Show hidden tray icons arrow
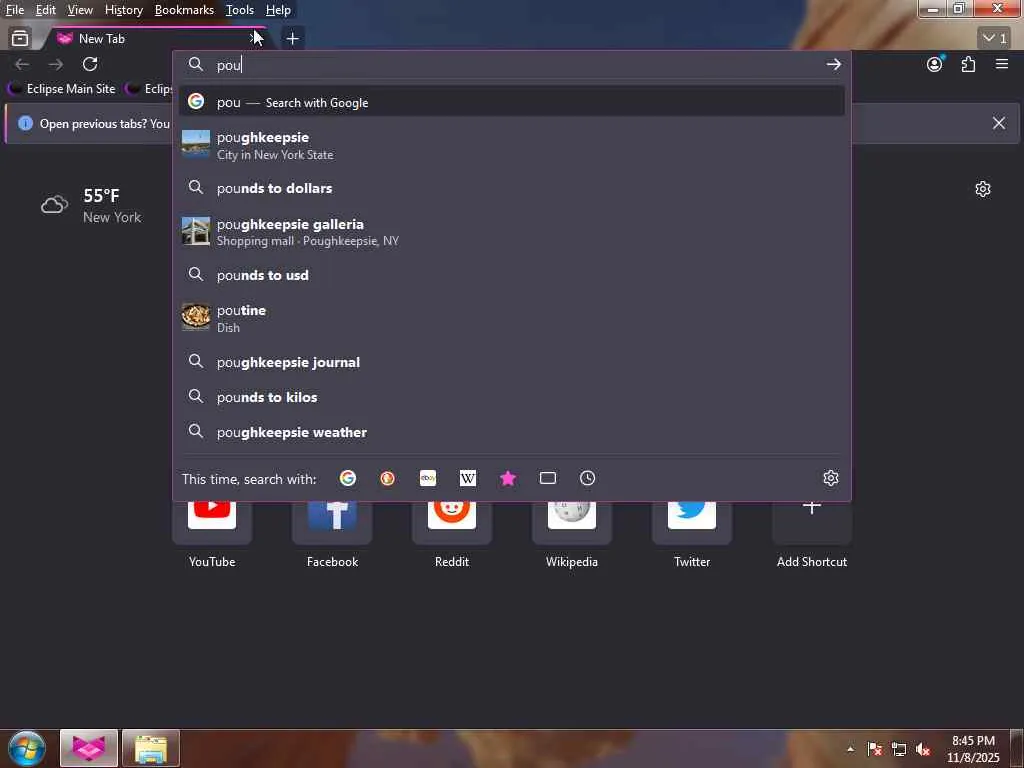 point(850,749)
